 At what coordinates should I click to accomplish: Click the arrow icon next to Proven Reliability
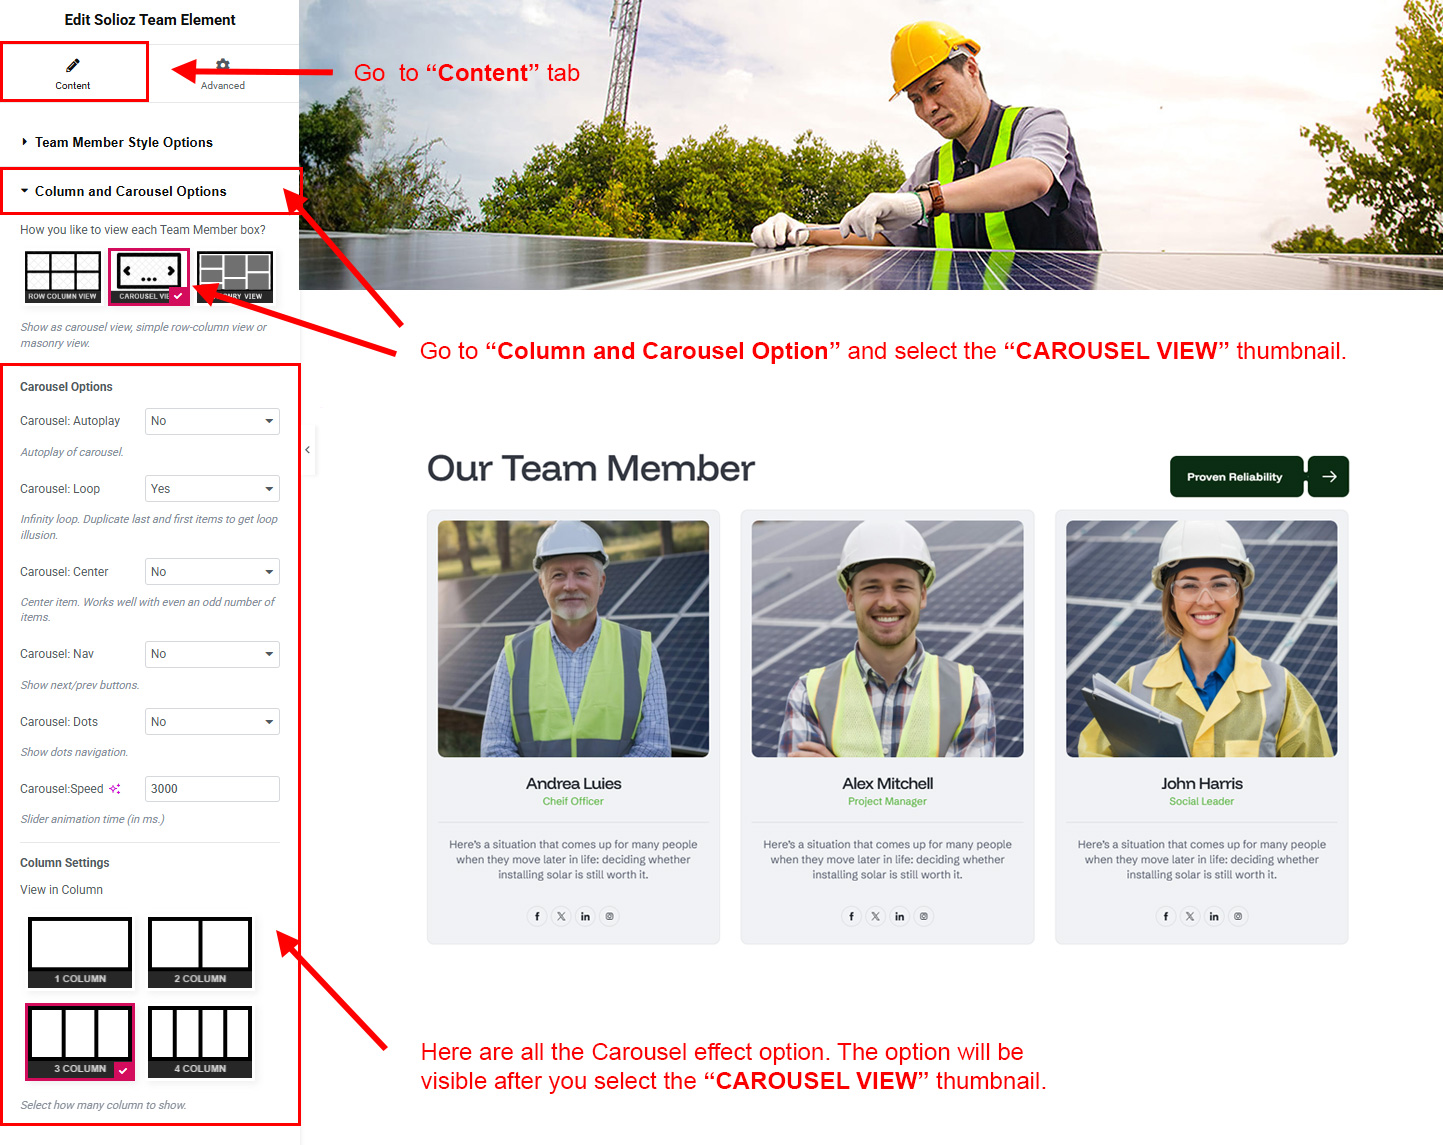coord(1328,477)
